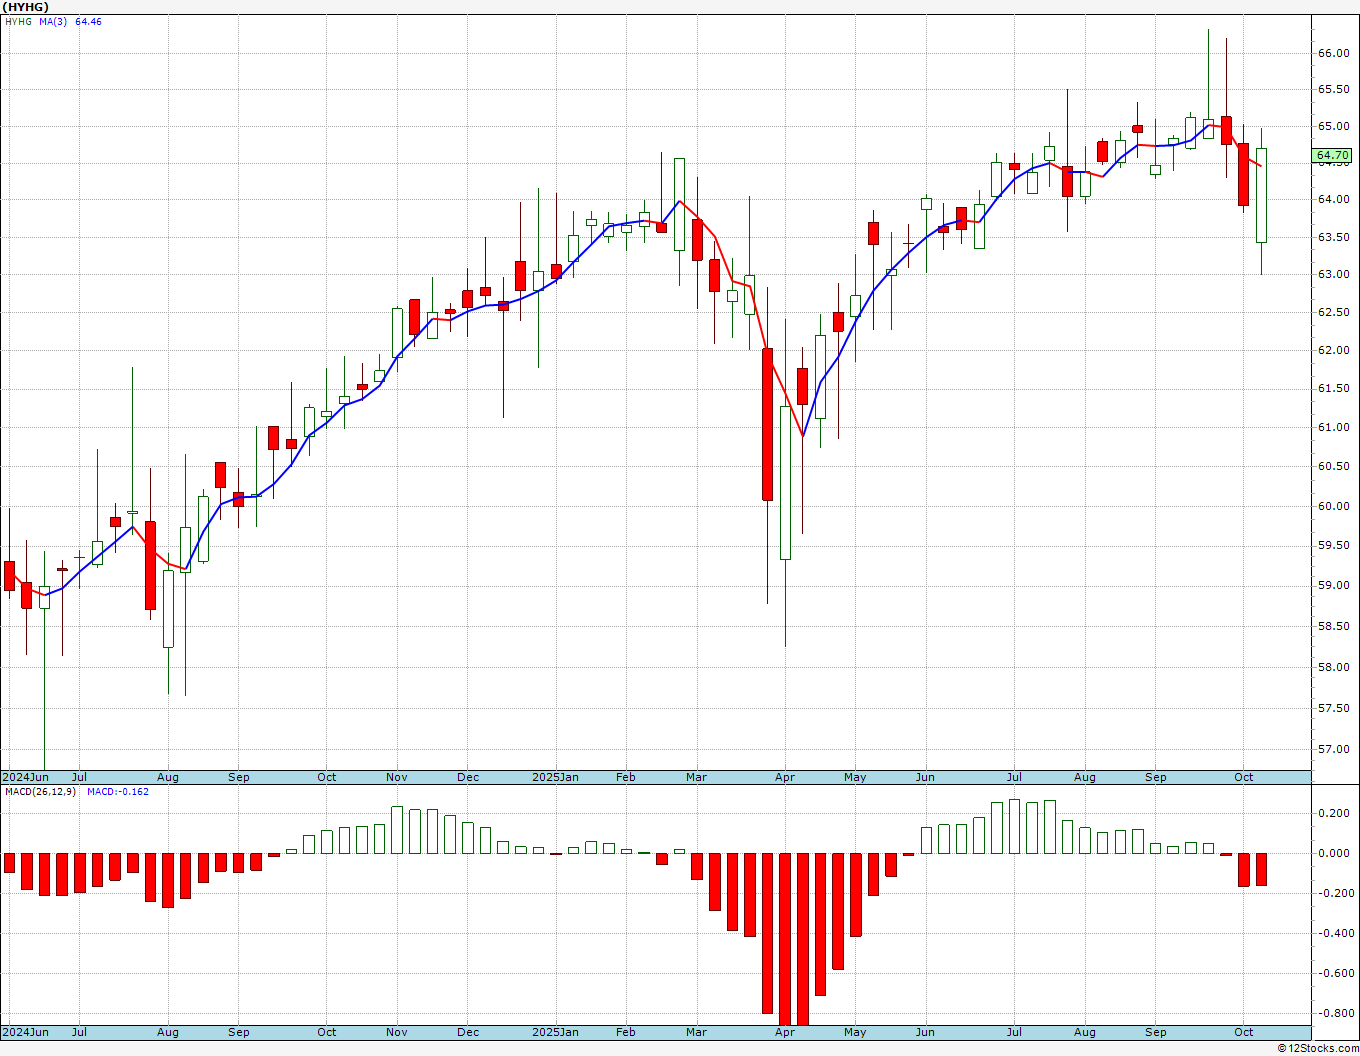The height and width of the screenshot is (1056, 1360).
Task: Select Mar on the MACD panel axis
Action: point(696,1032)
